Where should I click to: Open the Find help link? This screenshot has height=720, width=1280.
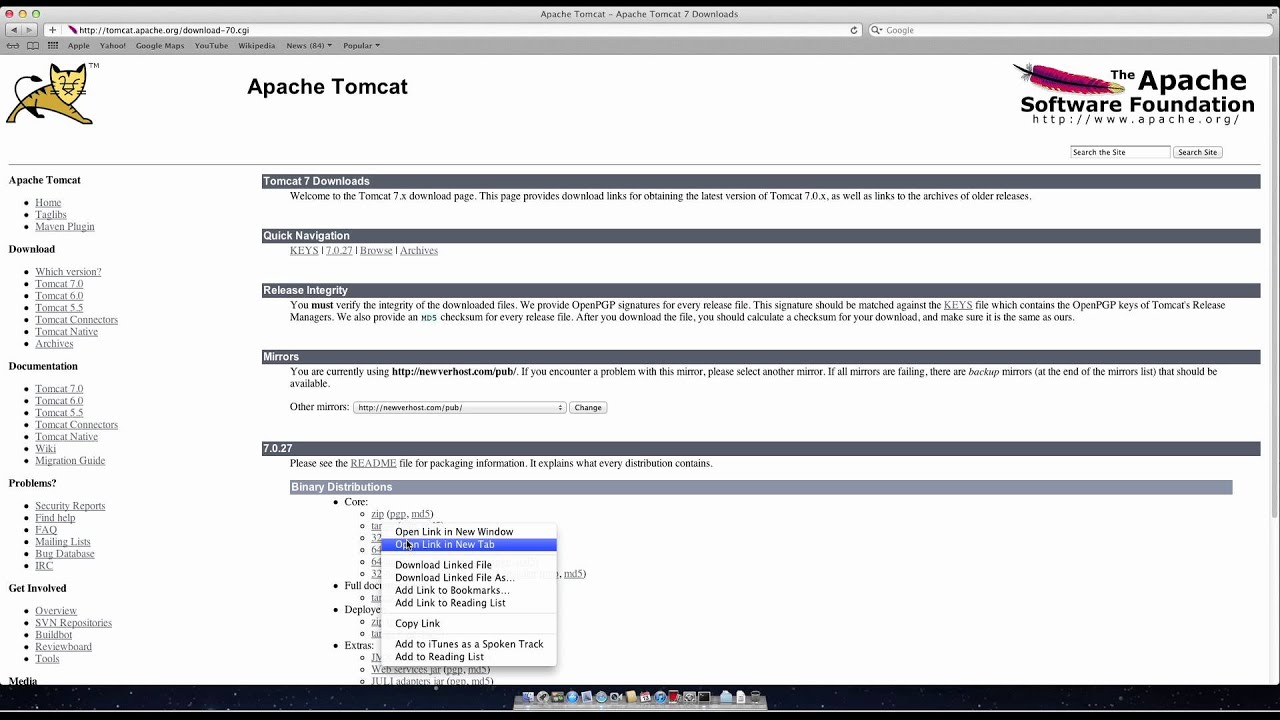55,518
